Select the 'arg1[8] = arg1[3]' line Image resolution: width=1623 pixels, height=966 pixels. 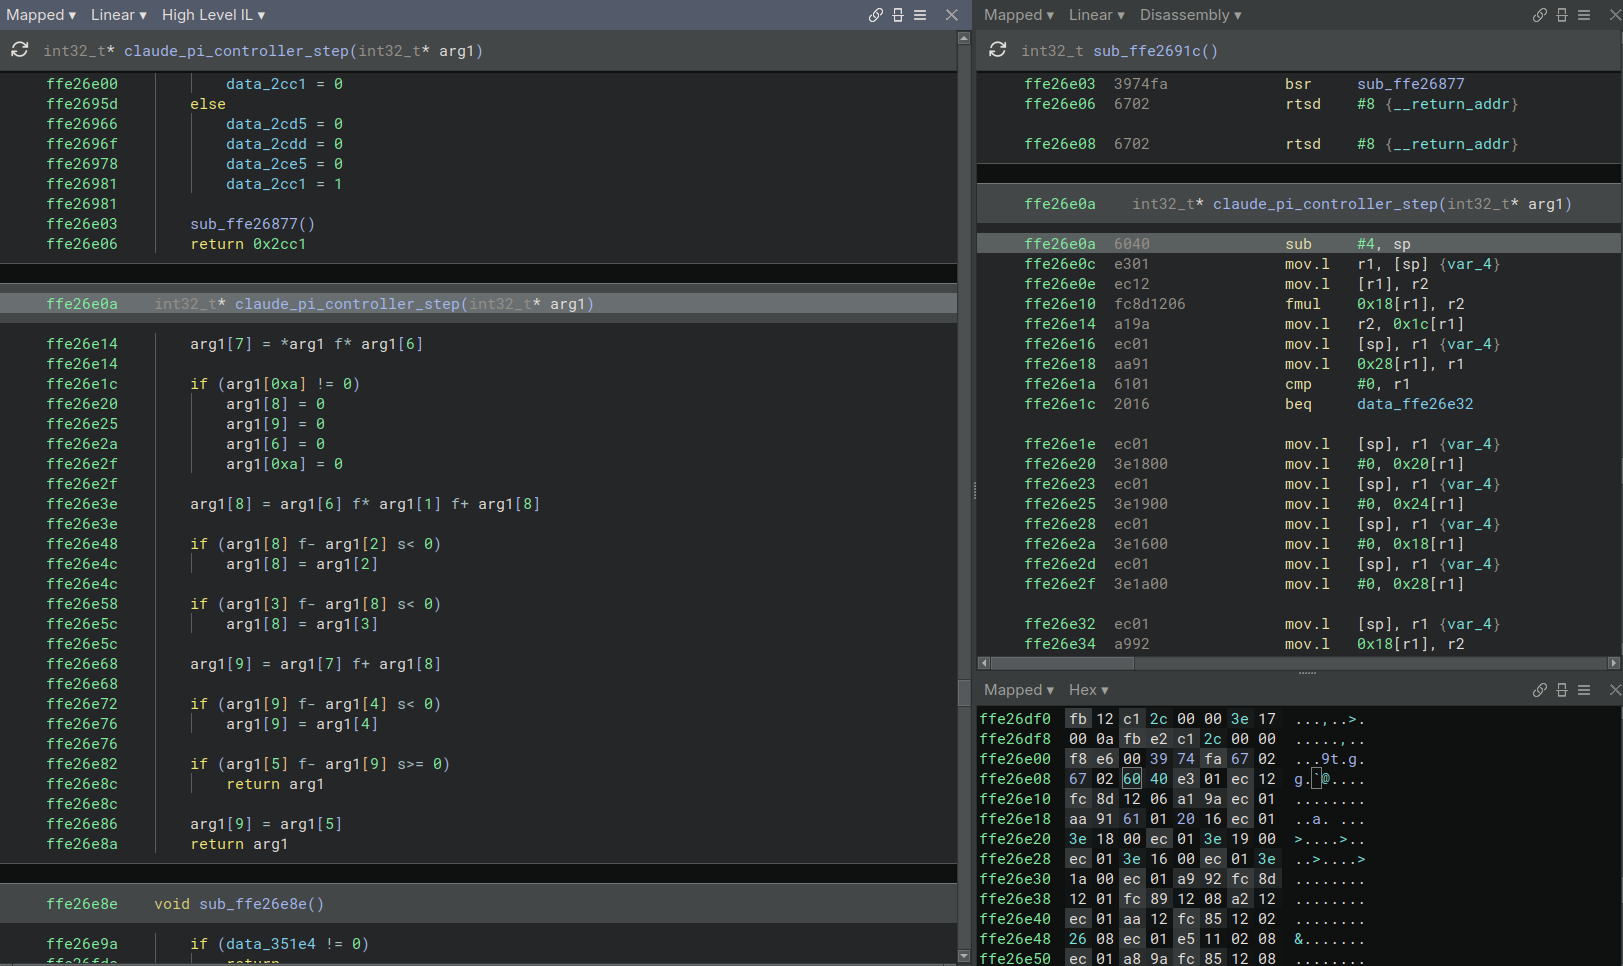coord(302,624)
